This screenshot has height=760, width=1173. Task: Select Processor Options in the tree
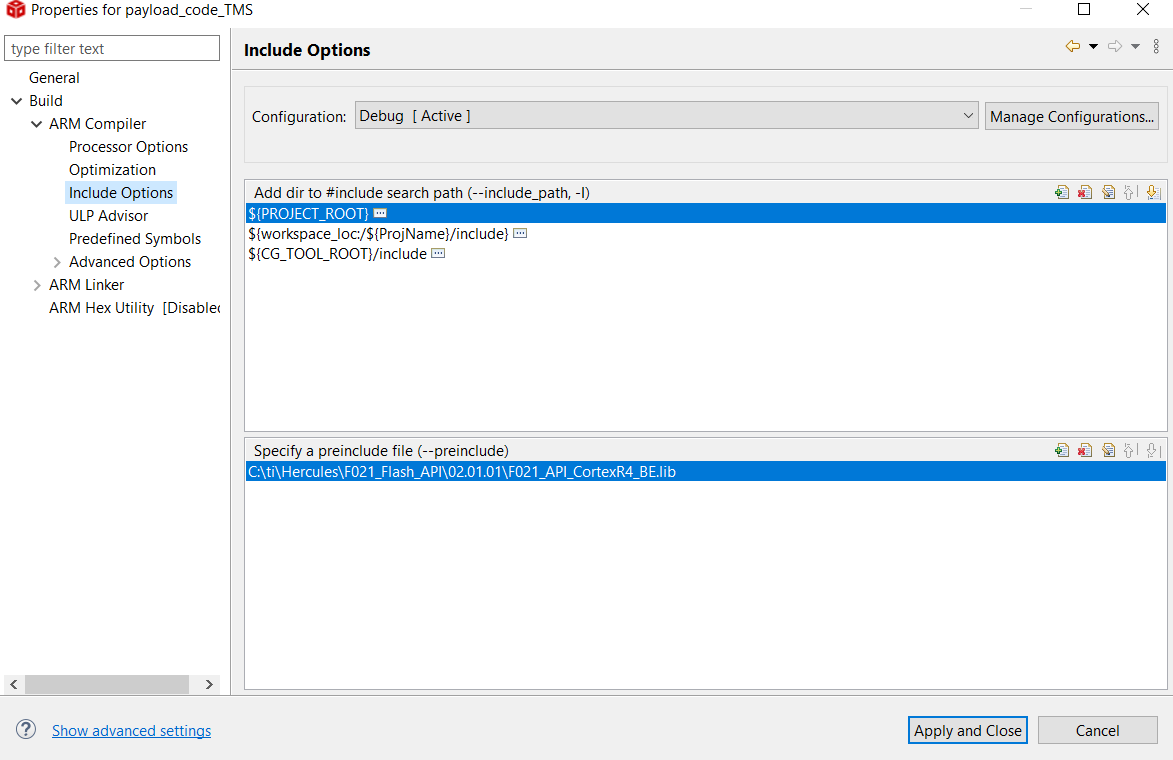point(128,147)
